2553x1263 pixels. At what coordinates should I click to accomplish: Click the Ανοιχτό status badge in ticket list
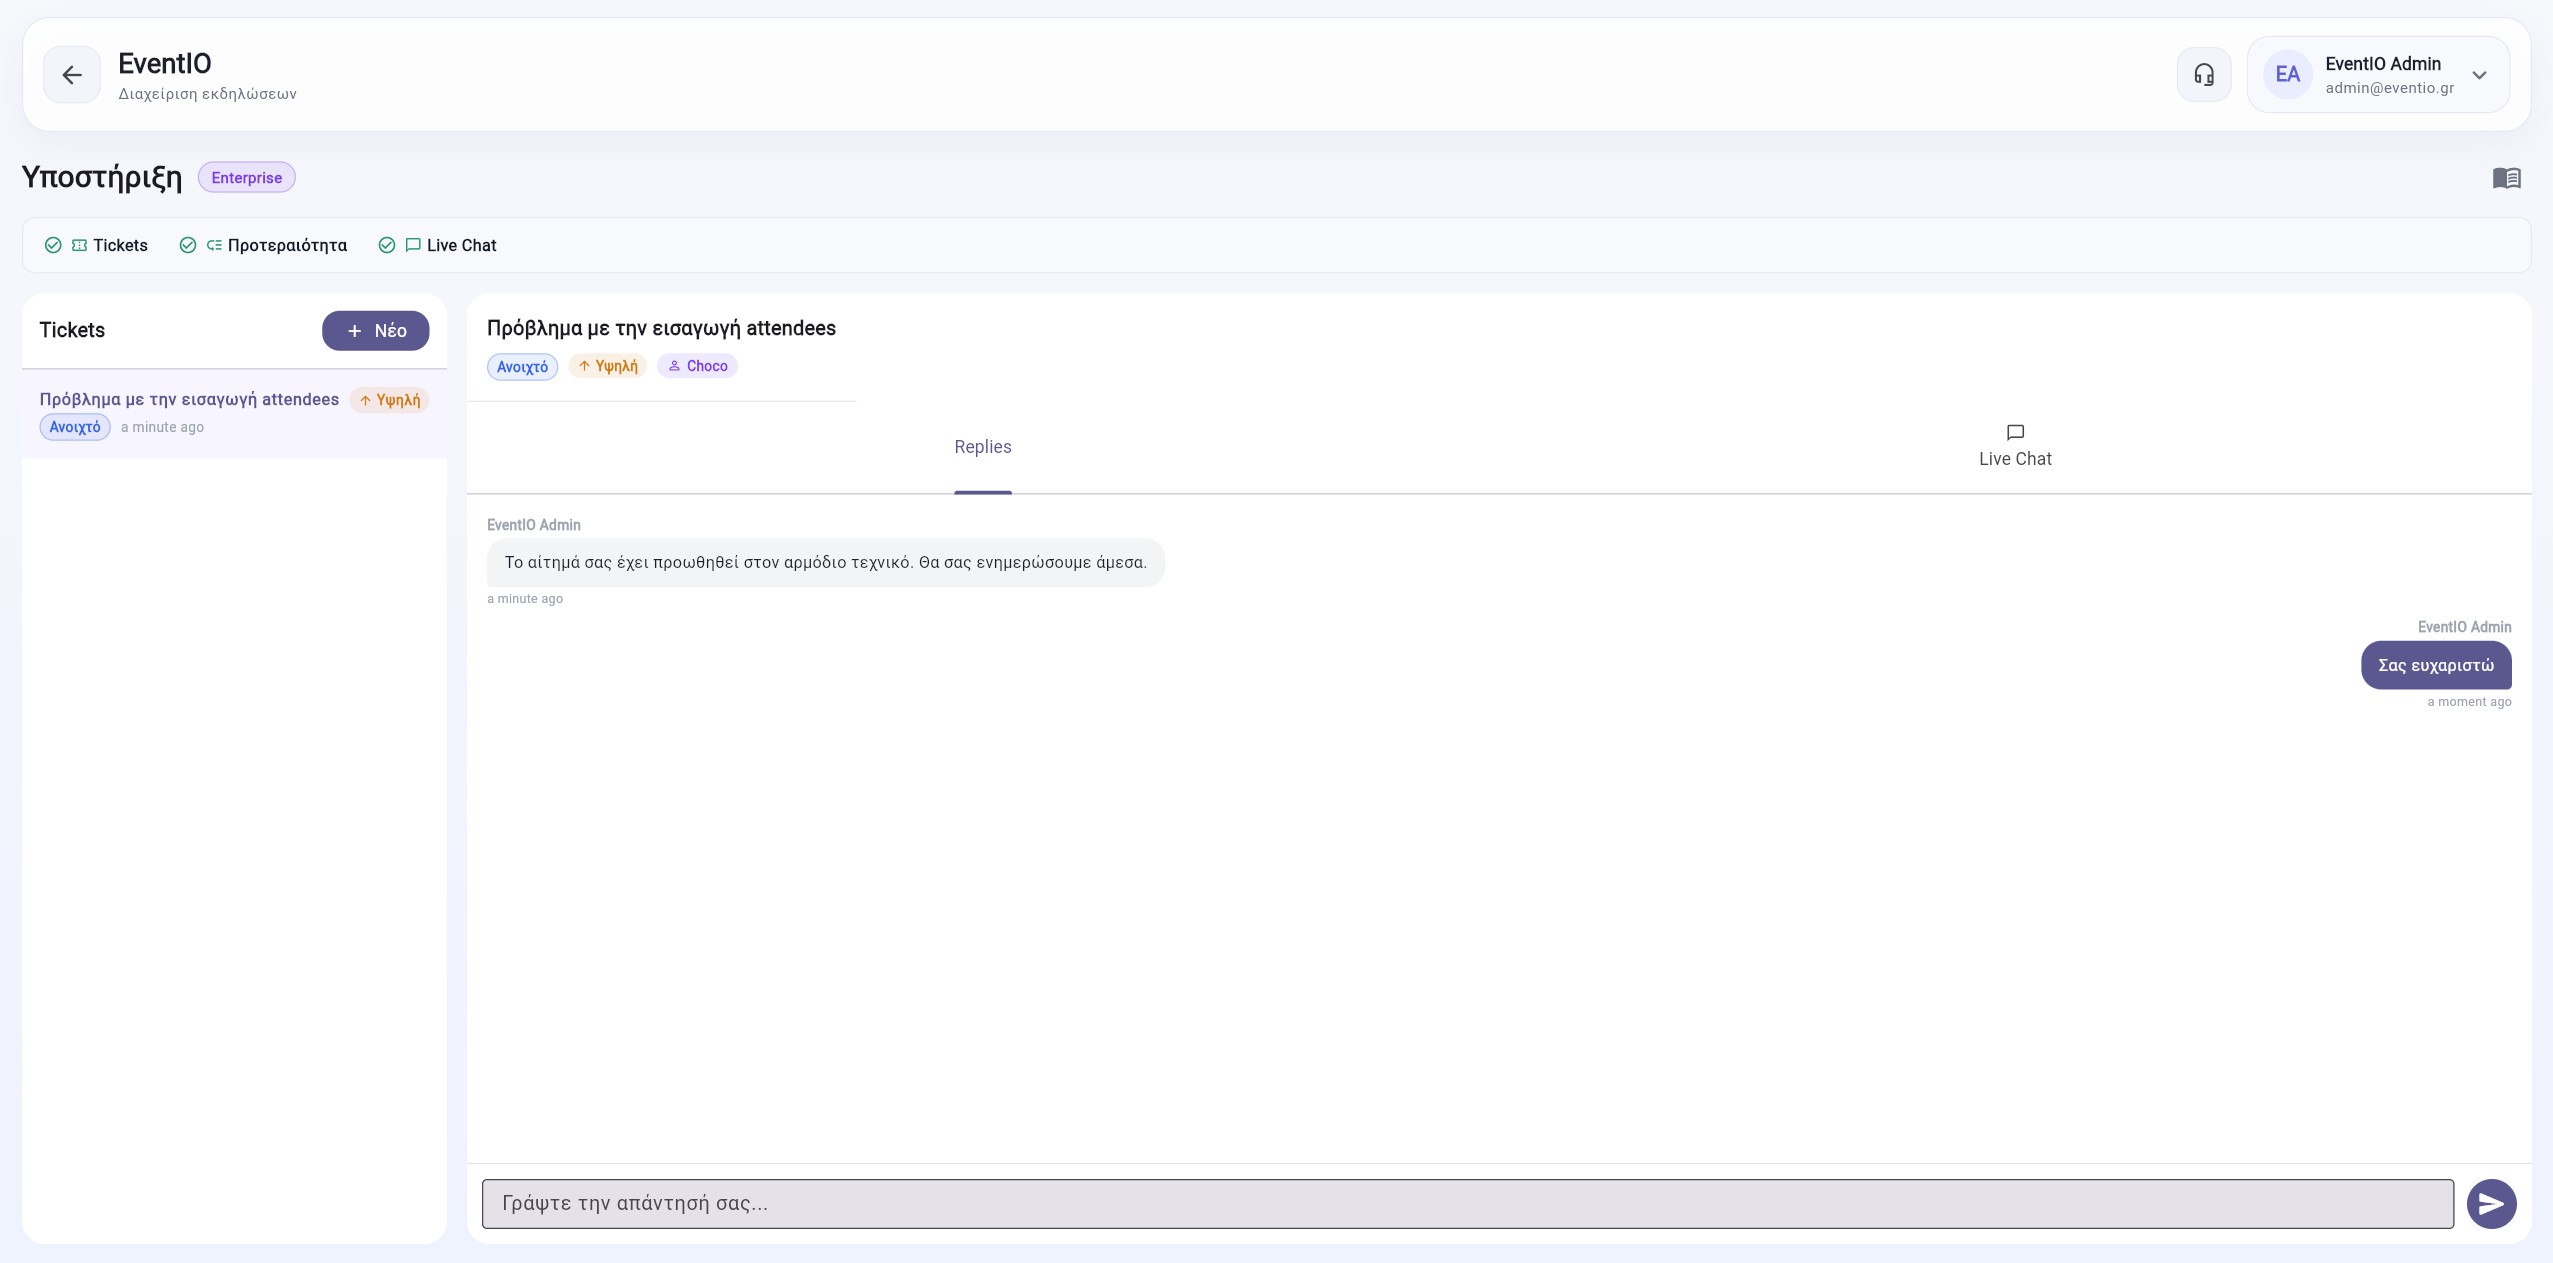coord(75,427)
